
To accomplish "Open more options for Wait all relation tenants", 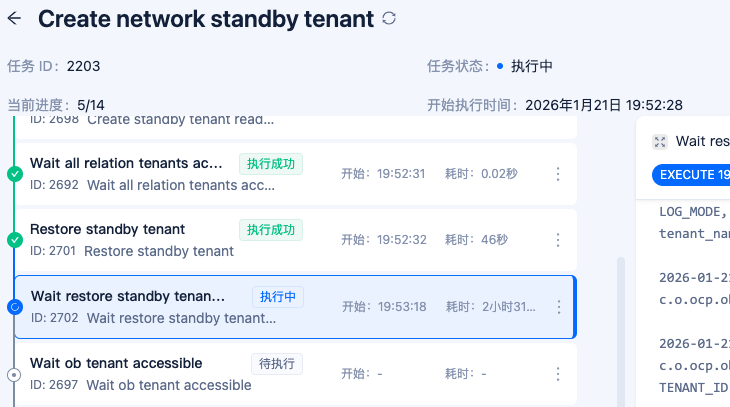I will point(558,174).
